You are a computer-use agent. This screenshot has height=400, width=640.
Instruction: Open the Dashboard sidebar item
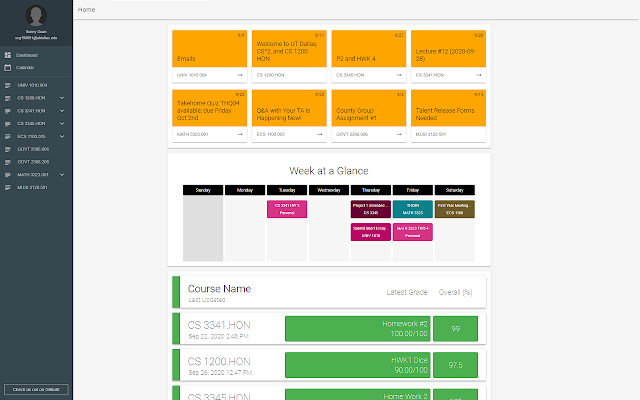click(27, 55)
